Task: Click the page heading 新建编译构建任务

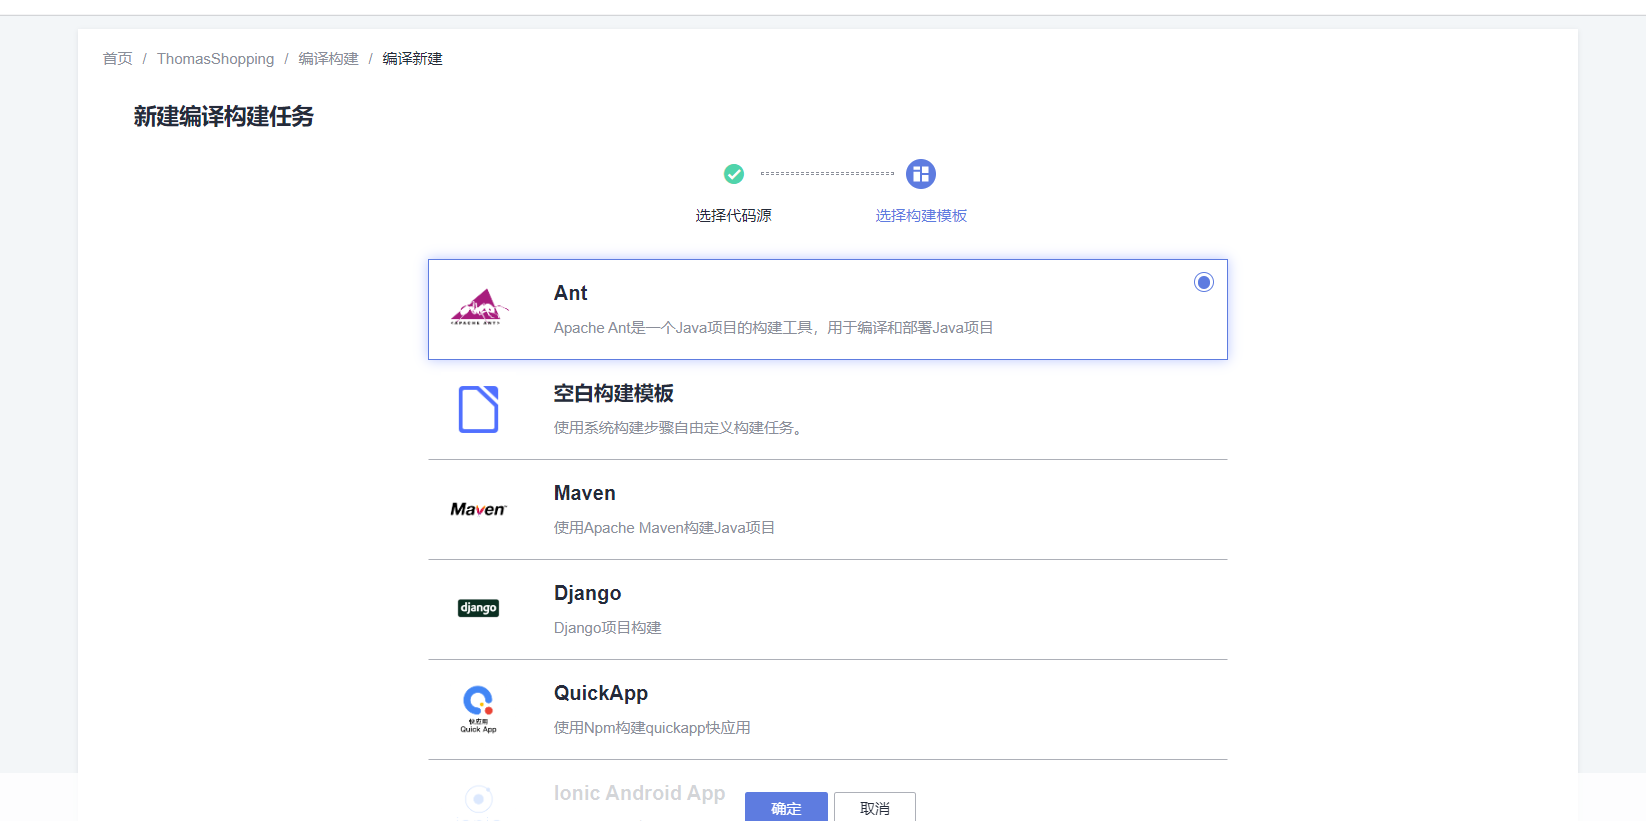Action: 224,117
